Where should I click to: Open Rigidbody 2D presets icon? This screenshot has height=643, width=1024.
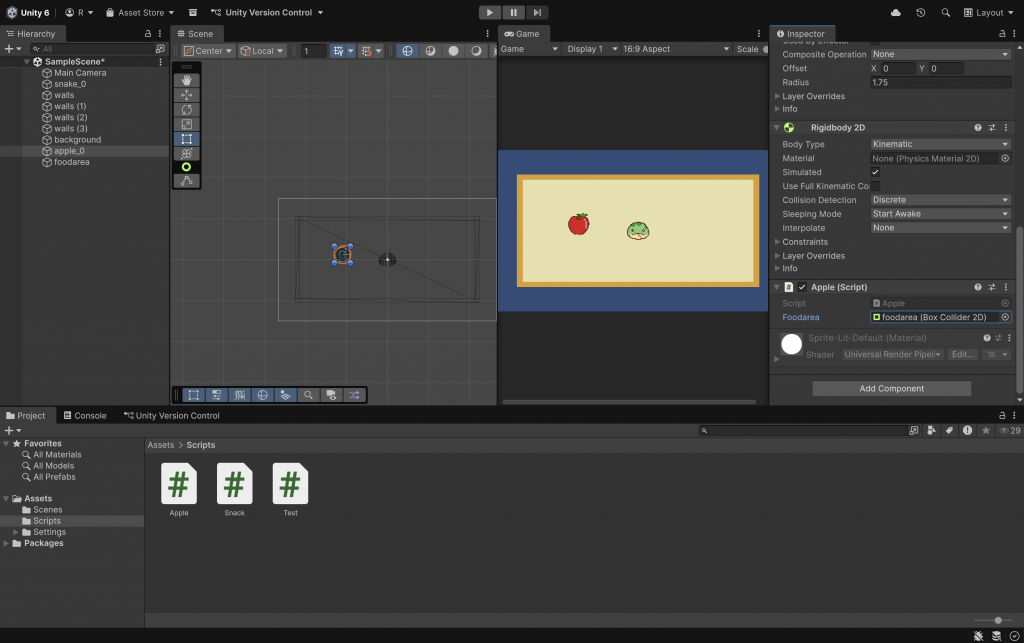click(992, 128)
